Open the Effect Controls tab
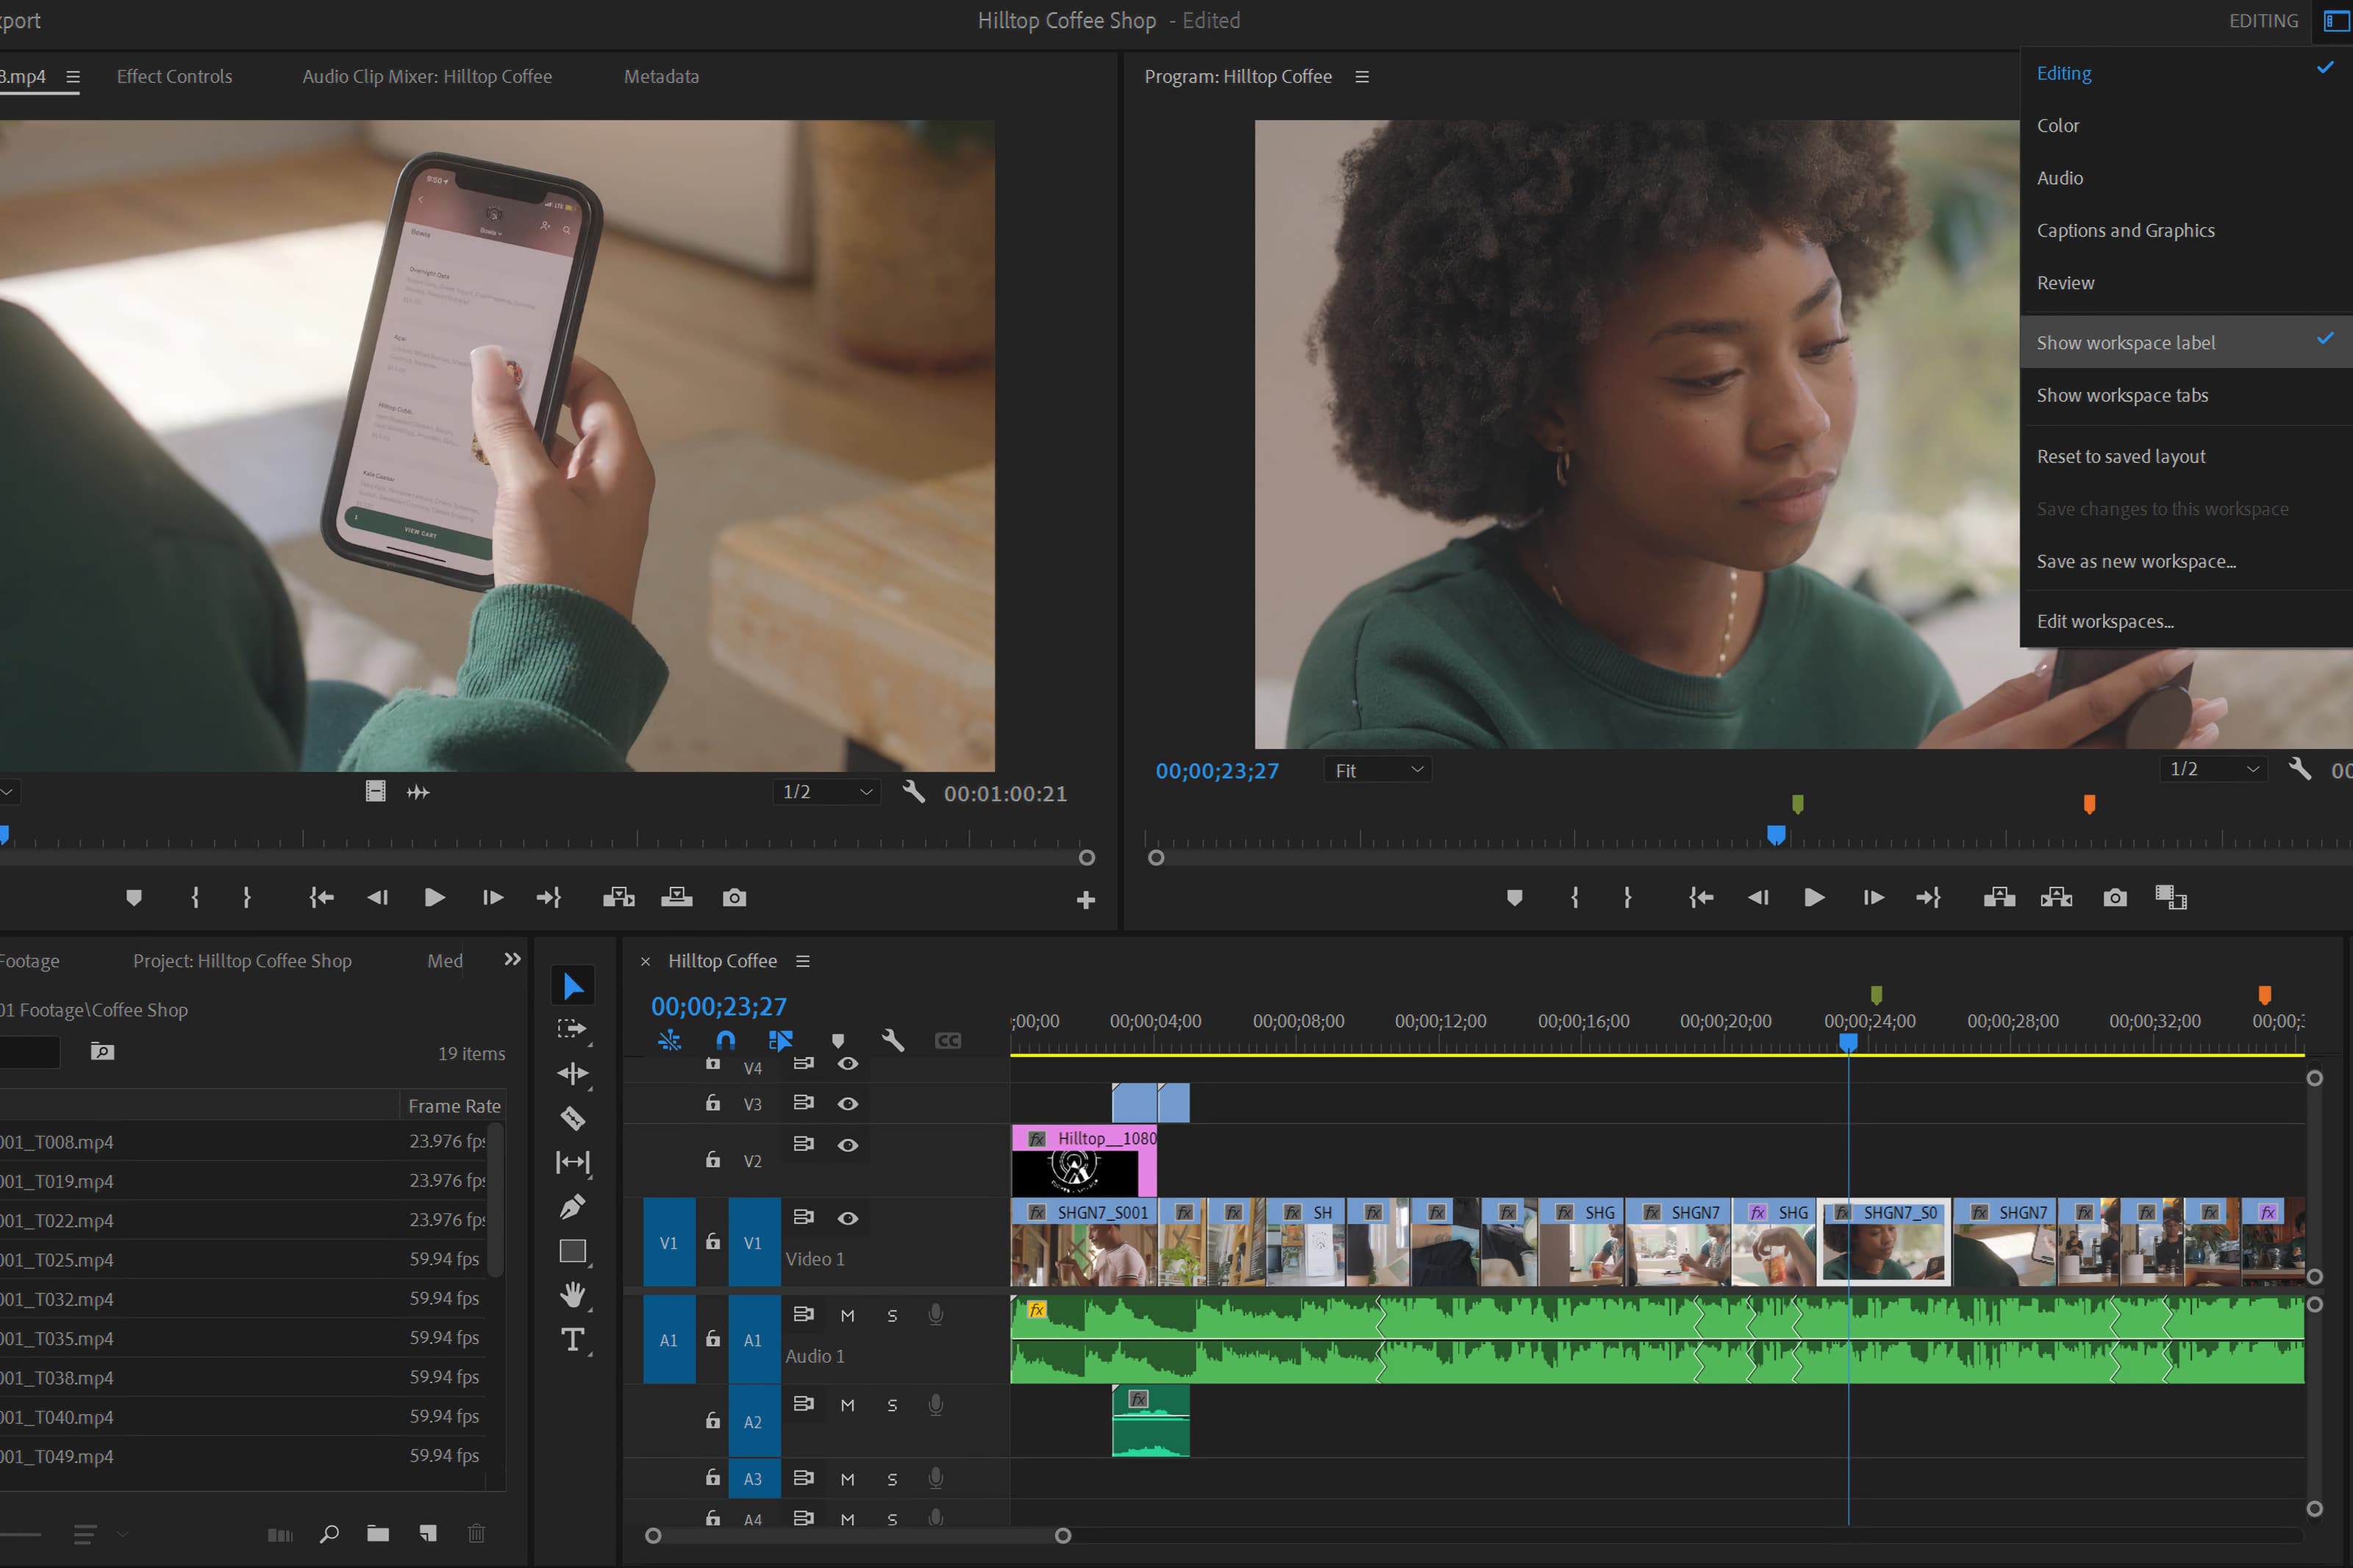Screen dimensions: 2353x1568 pyautogui.click(x=174, y=77)
